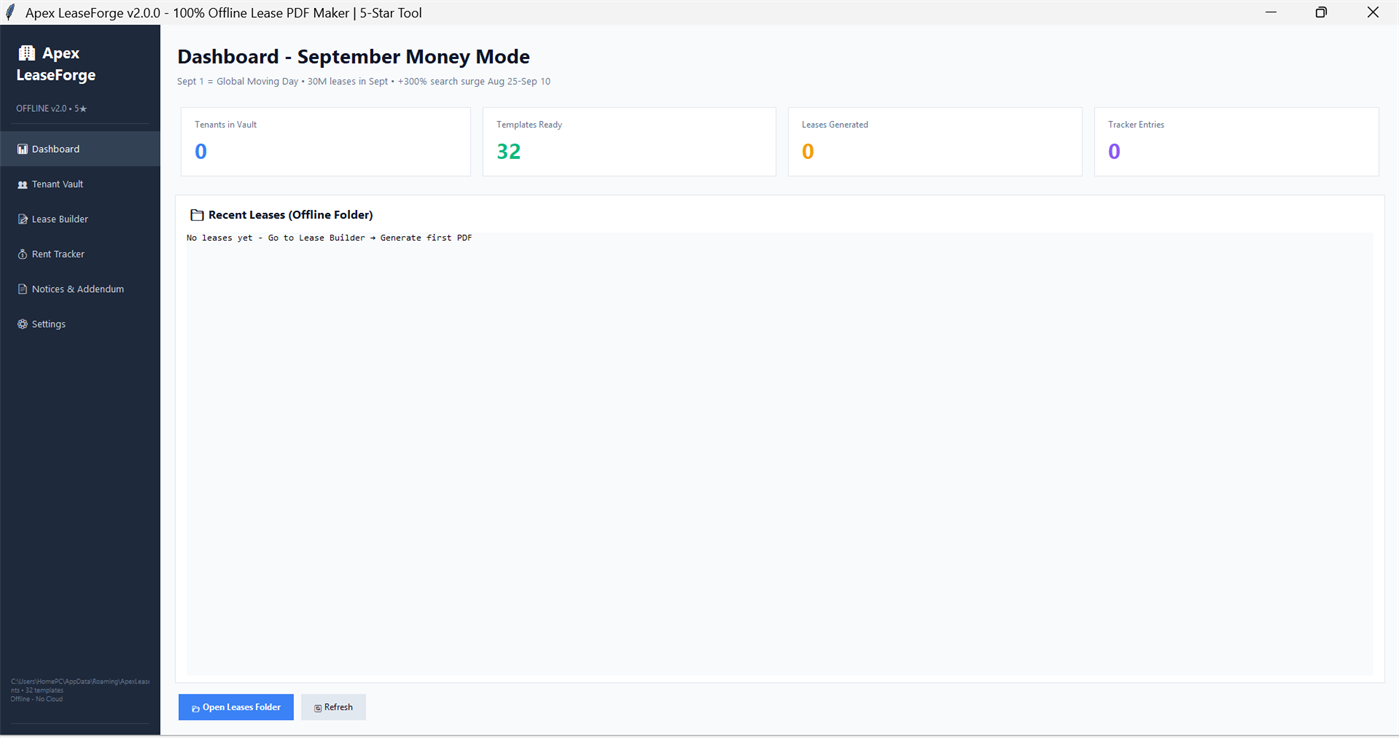Image resolution: width=1399 pixels, height=738 pixels.
Task: Click the Lease Builder pencil icon
Action: [22, 219]
